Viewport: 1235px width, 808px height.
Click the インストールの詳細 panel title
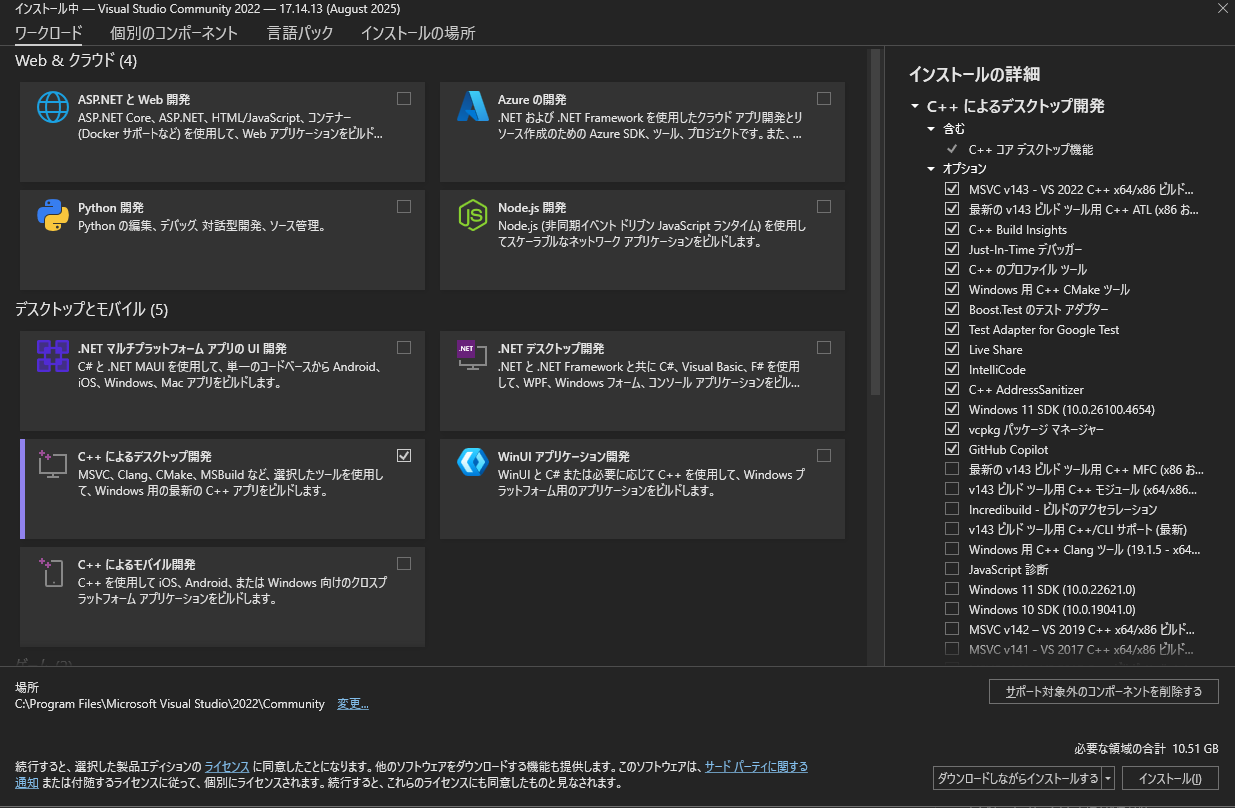974,74
